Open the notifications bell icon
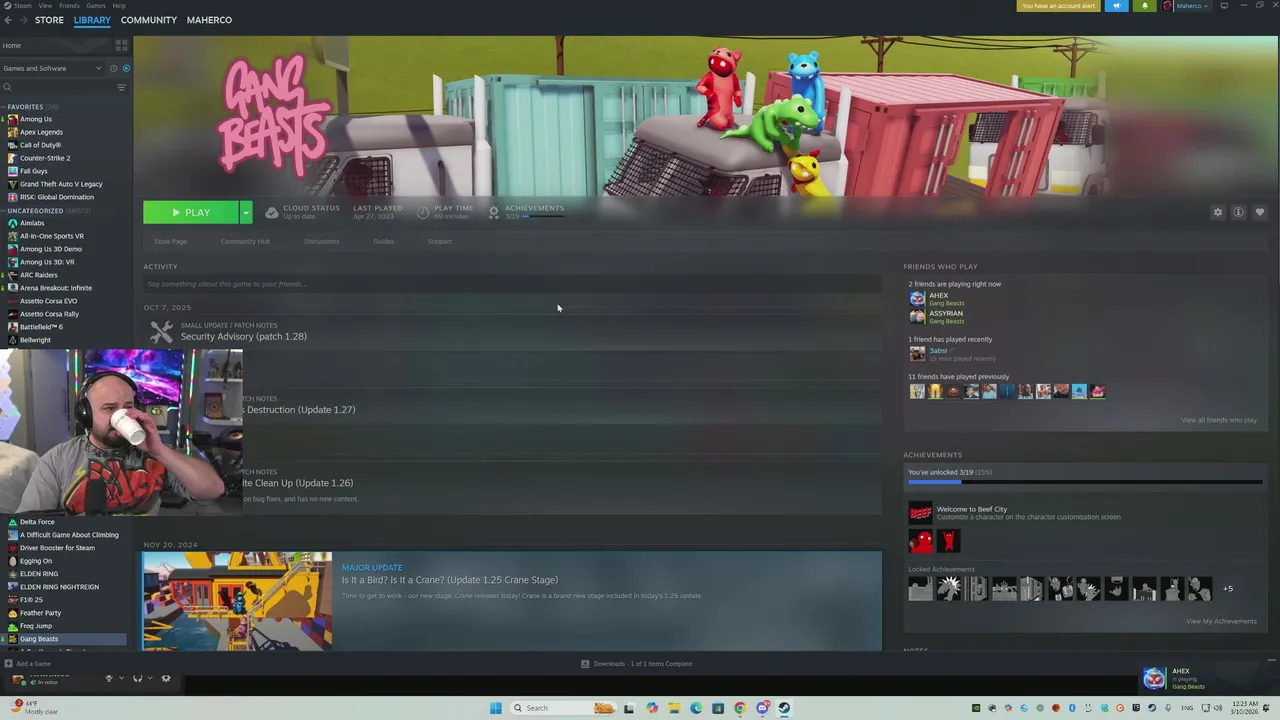Viewport: 1280px width, 720px height. (1144, 6)
